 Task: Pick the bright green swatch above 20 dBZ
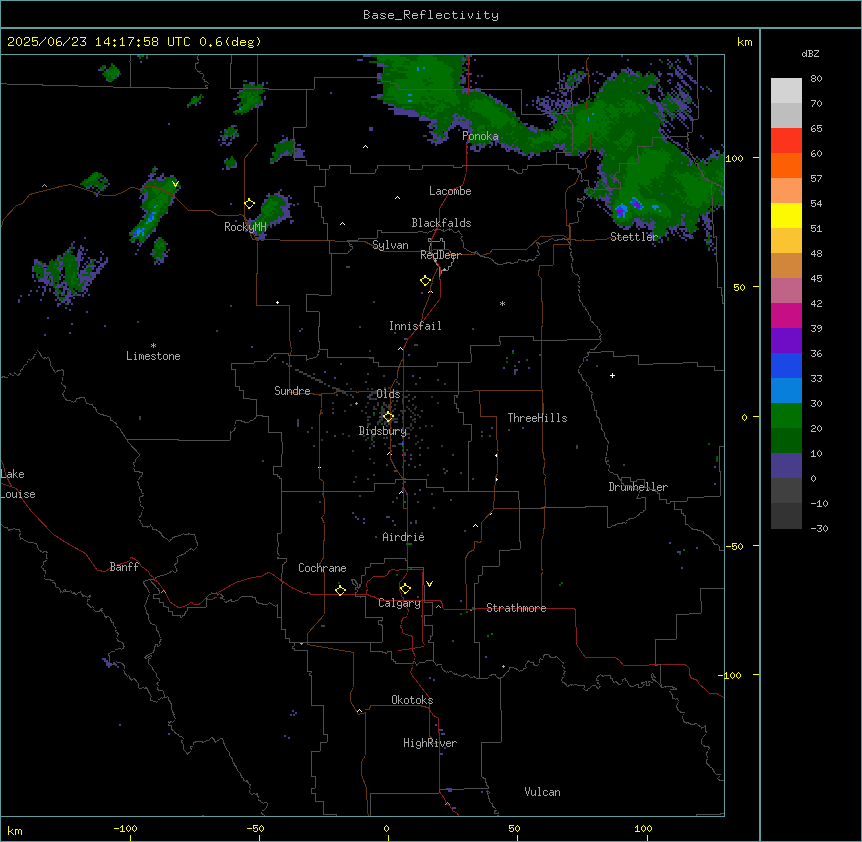(786, 416)
